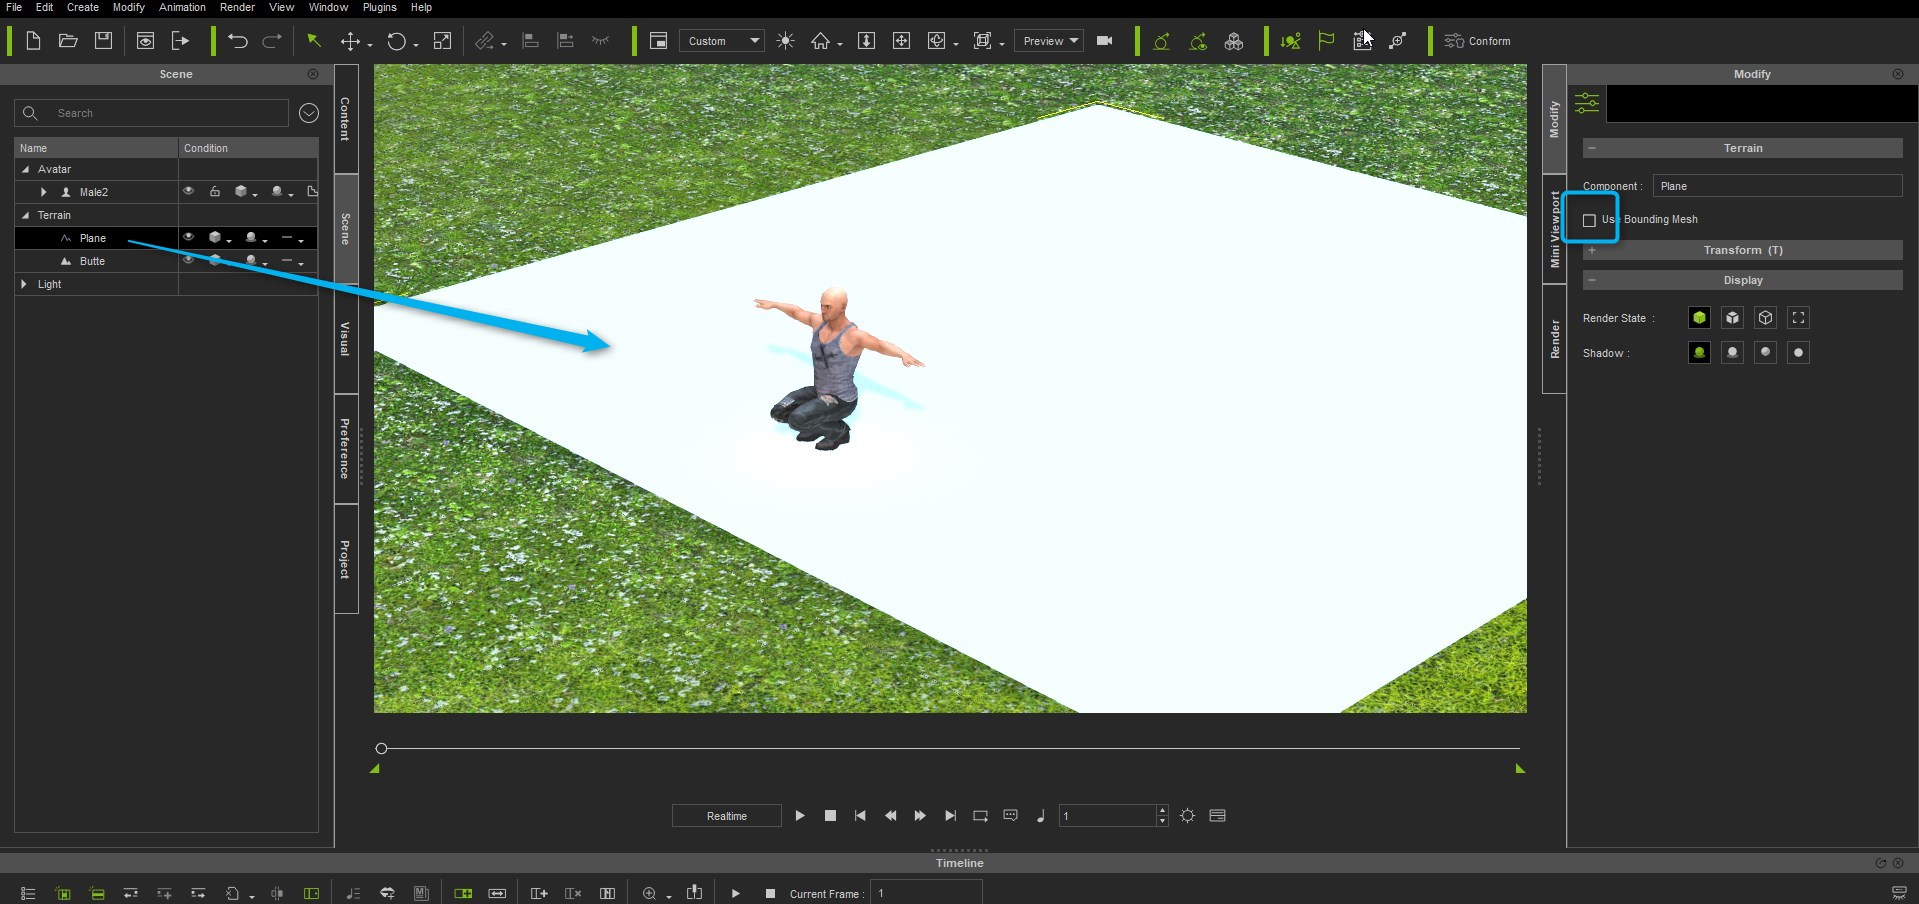
Task: Collapse the Avatar tree group
Action: (26, 169)
